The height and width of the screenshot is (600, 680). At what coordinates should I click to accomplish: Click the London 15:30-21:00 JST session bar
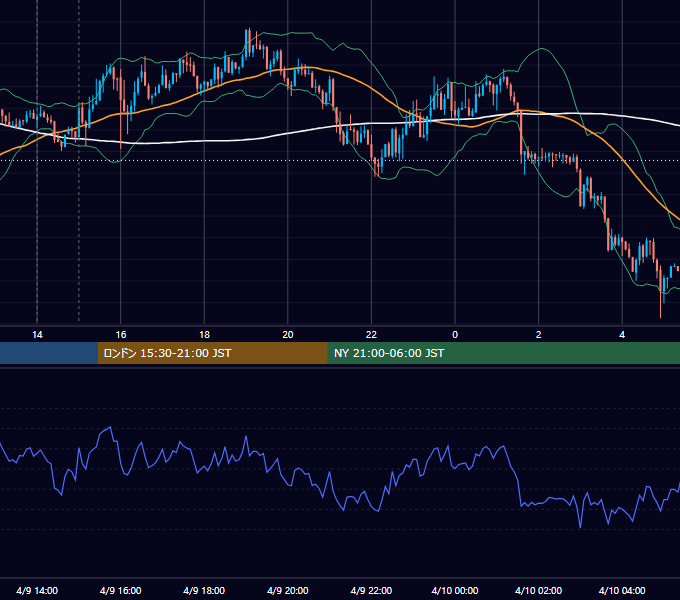tap(212, 353)
